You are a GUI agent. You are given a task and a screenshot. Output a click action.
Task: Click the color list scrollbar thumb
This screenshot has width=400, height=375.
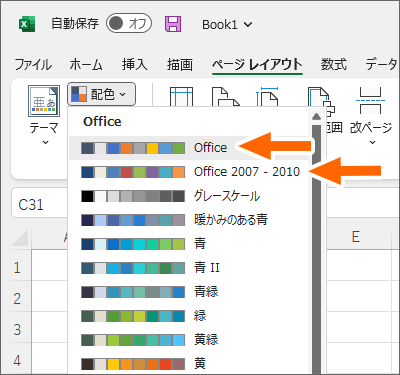coord(316,249)
